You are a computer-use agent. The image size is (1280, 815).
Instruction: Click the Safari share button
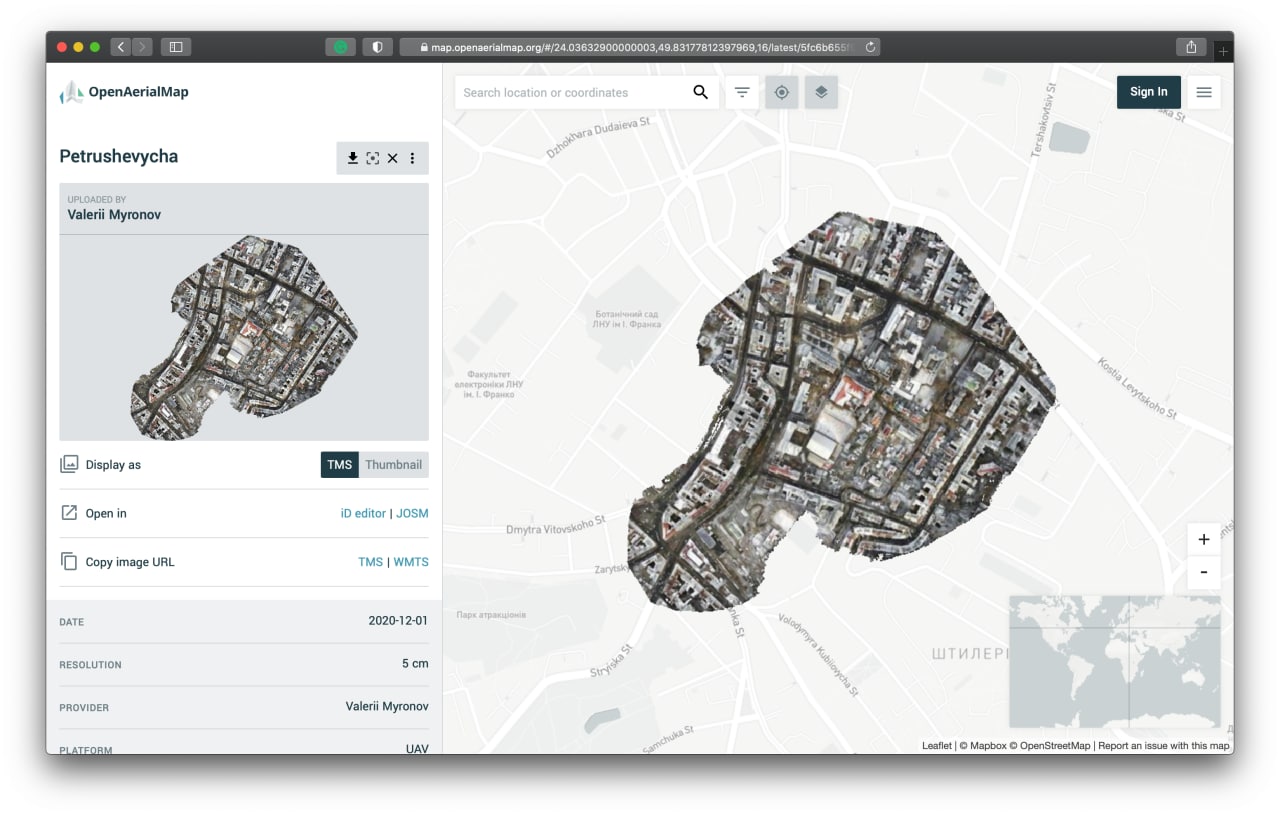click(1191, 47)
